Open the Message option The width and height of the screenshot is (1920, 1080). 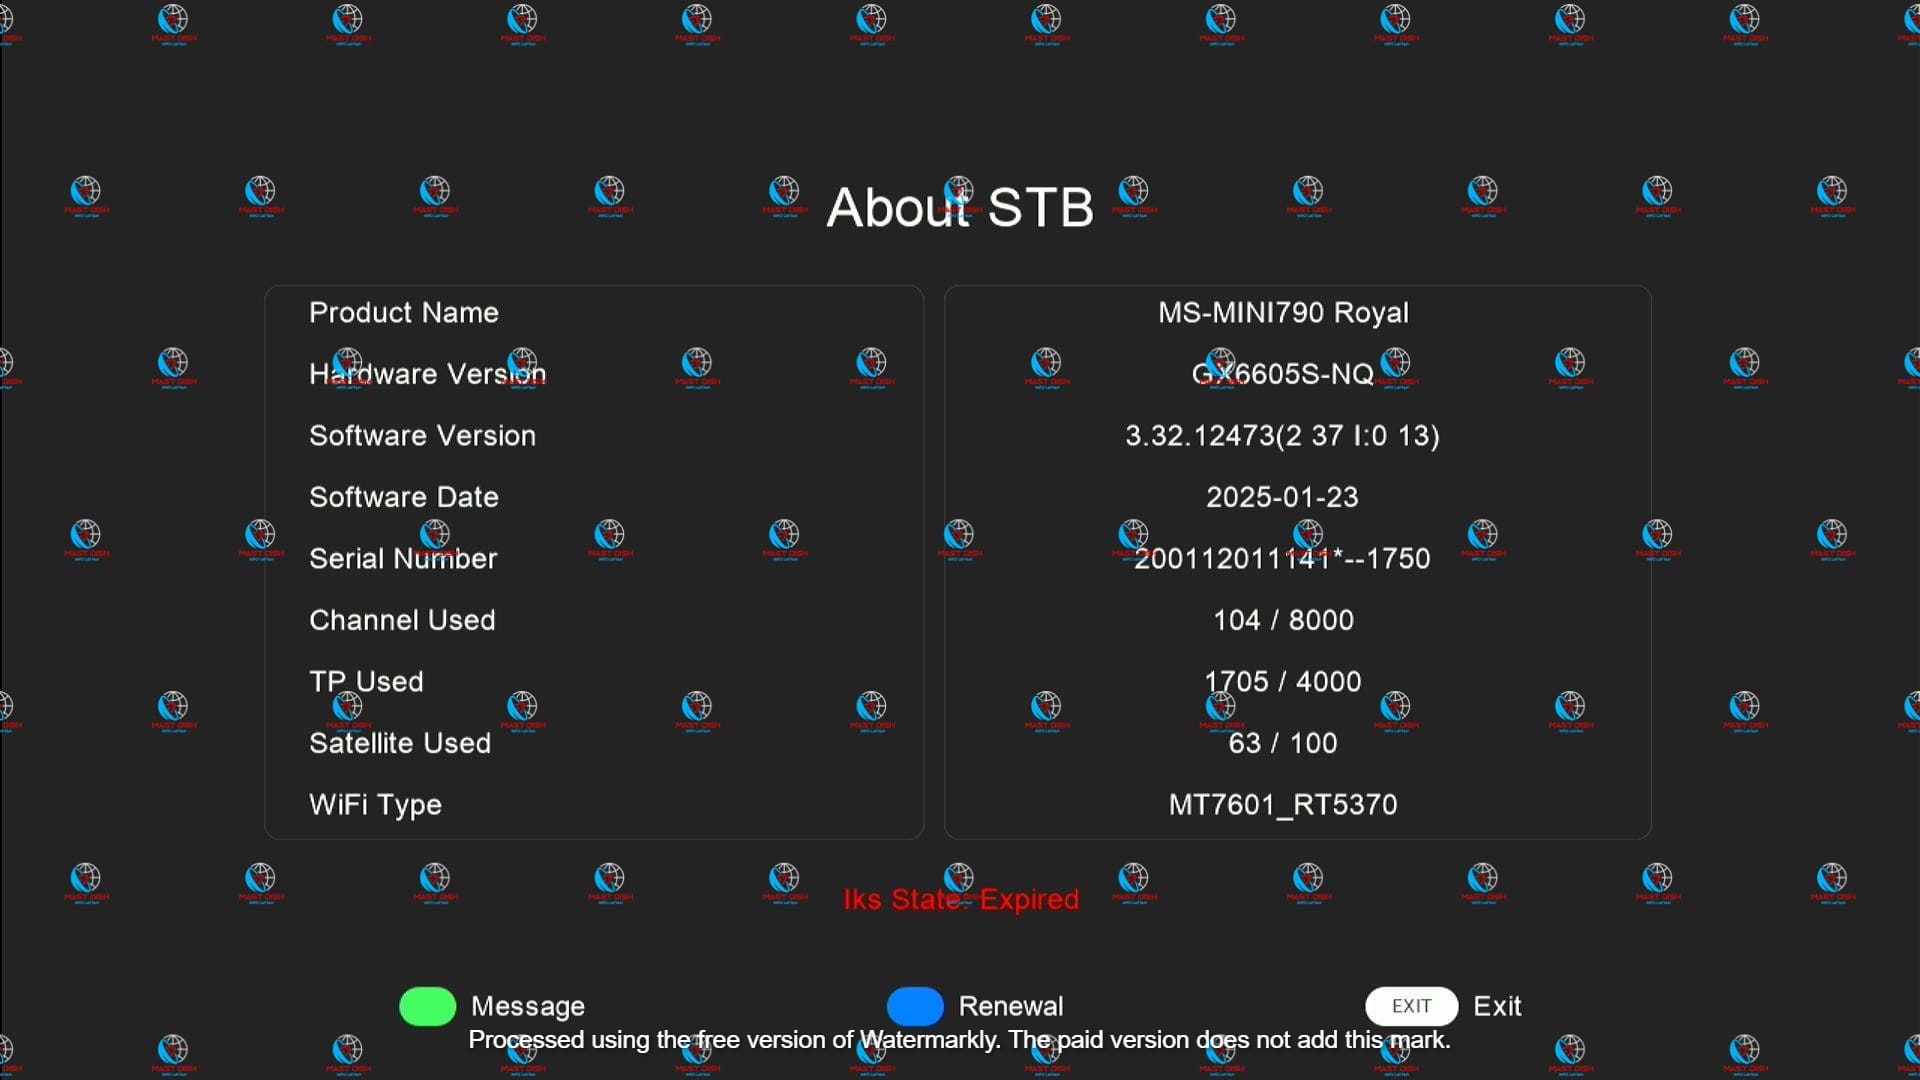click(528, 1006)
